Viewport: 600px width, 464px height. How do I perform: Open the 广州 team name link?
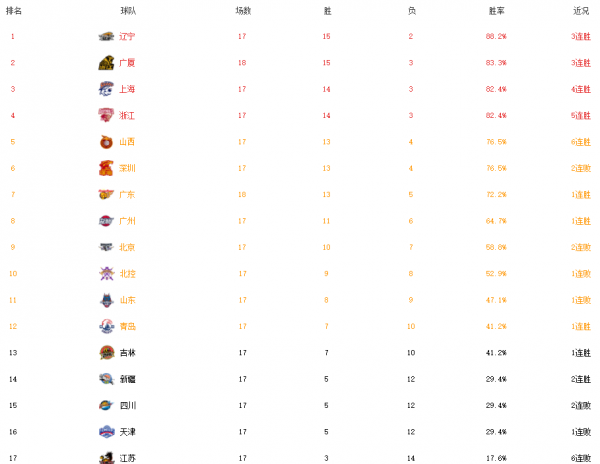point(127,221)
